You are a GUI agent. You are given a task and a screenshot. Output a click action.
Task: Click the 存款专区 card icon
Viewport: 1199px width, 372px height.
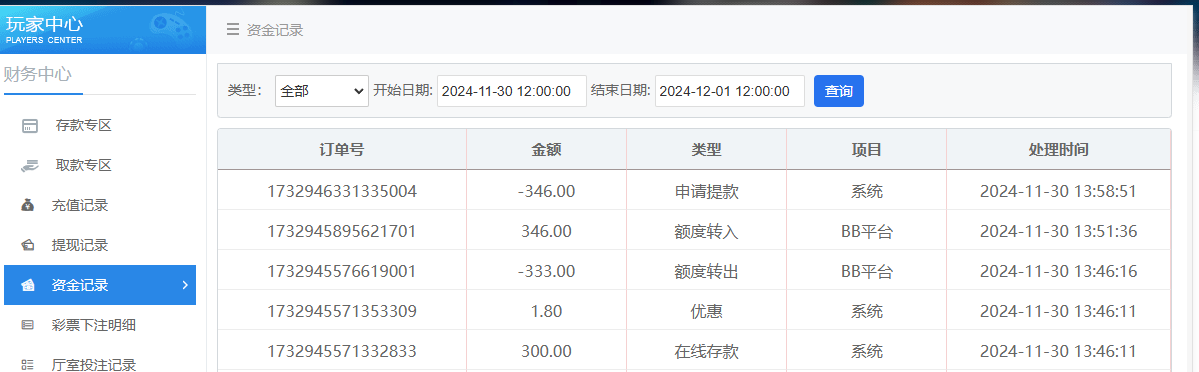[30, 126]
